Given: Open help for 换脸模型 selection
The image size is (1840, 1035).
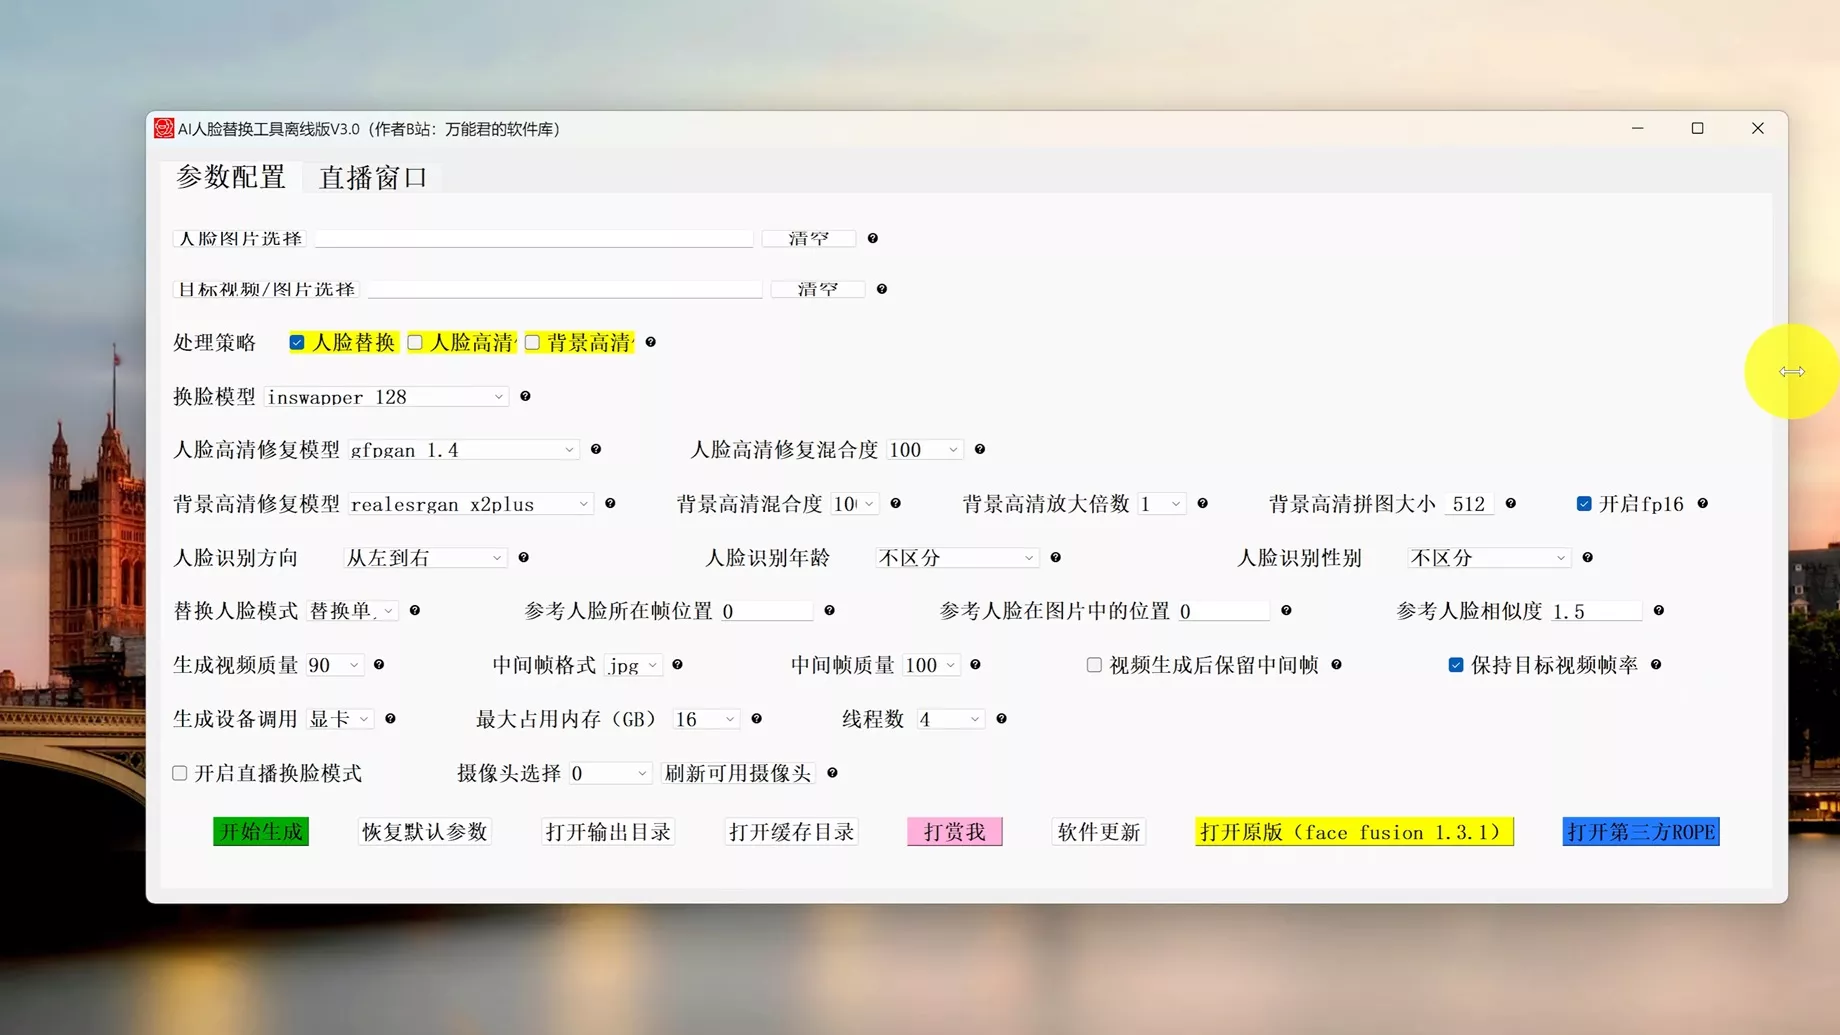Looking at the screenshot, I should (x=524, y=396).
